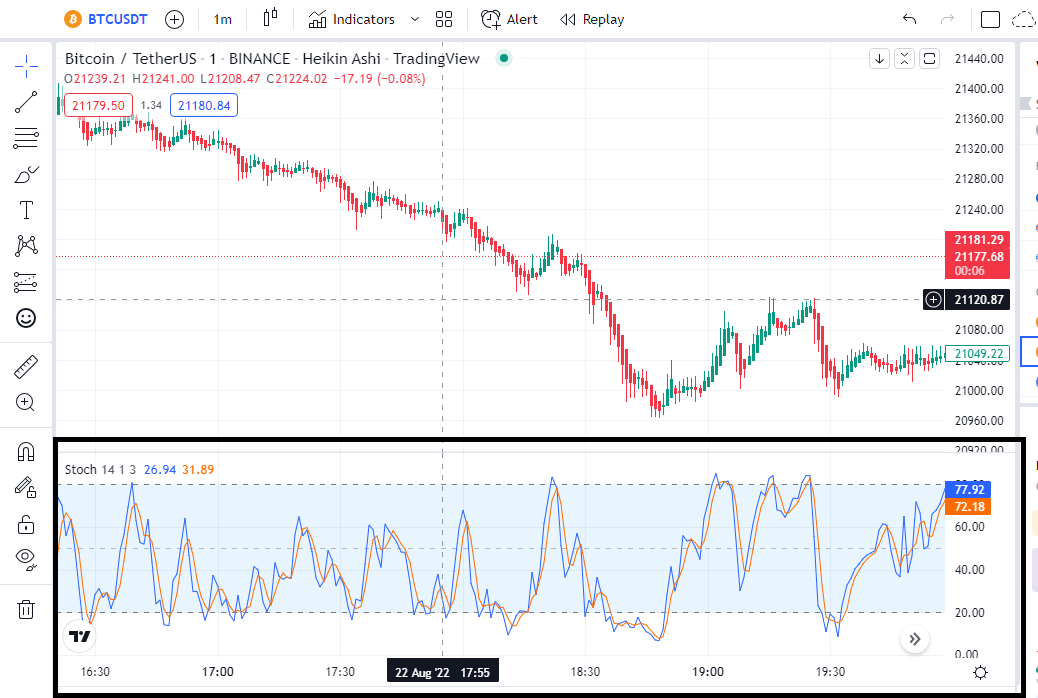Open the candle chart type dropdown
1038x698 pixels.
coord(270,19)
